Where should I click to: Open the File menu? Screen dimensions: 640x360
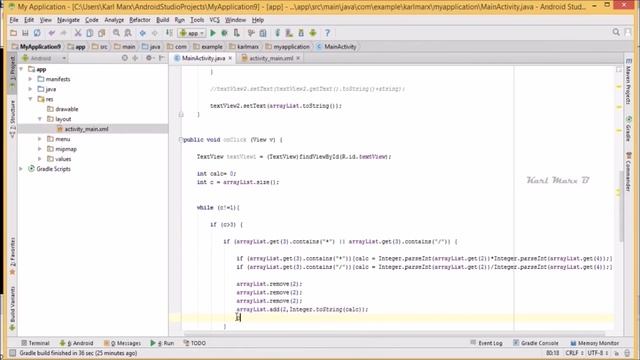[x=14, y=20]
